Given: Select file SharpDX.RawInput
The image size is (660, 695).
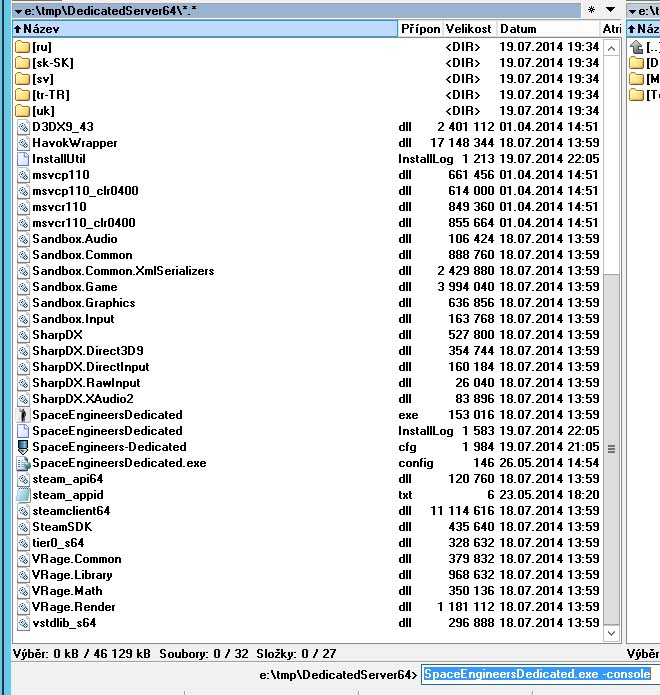Looking at the screenshot, I should 86,383.
